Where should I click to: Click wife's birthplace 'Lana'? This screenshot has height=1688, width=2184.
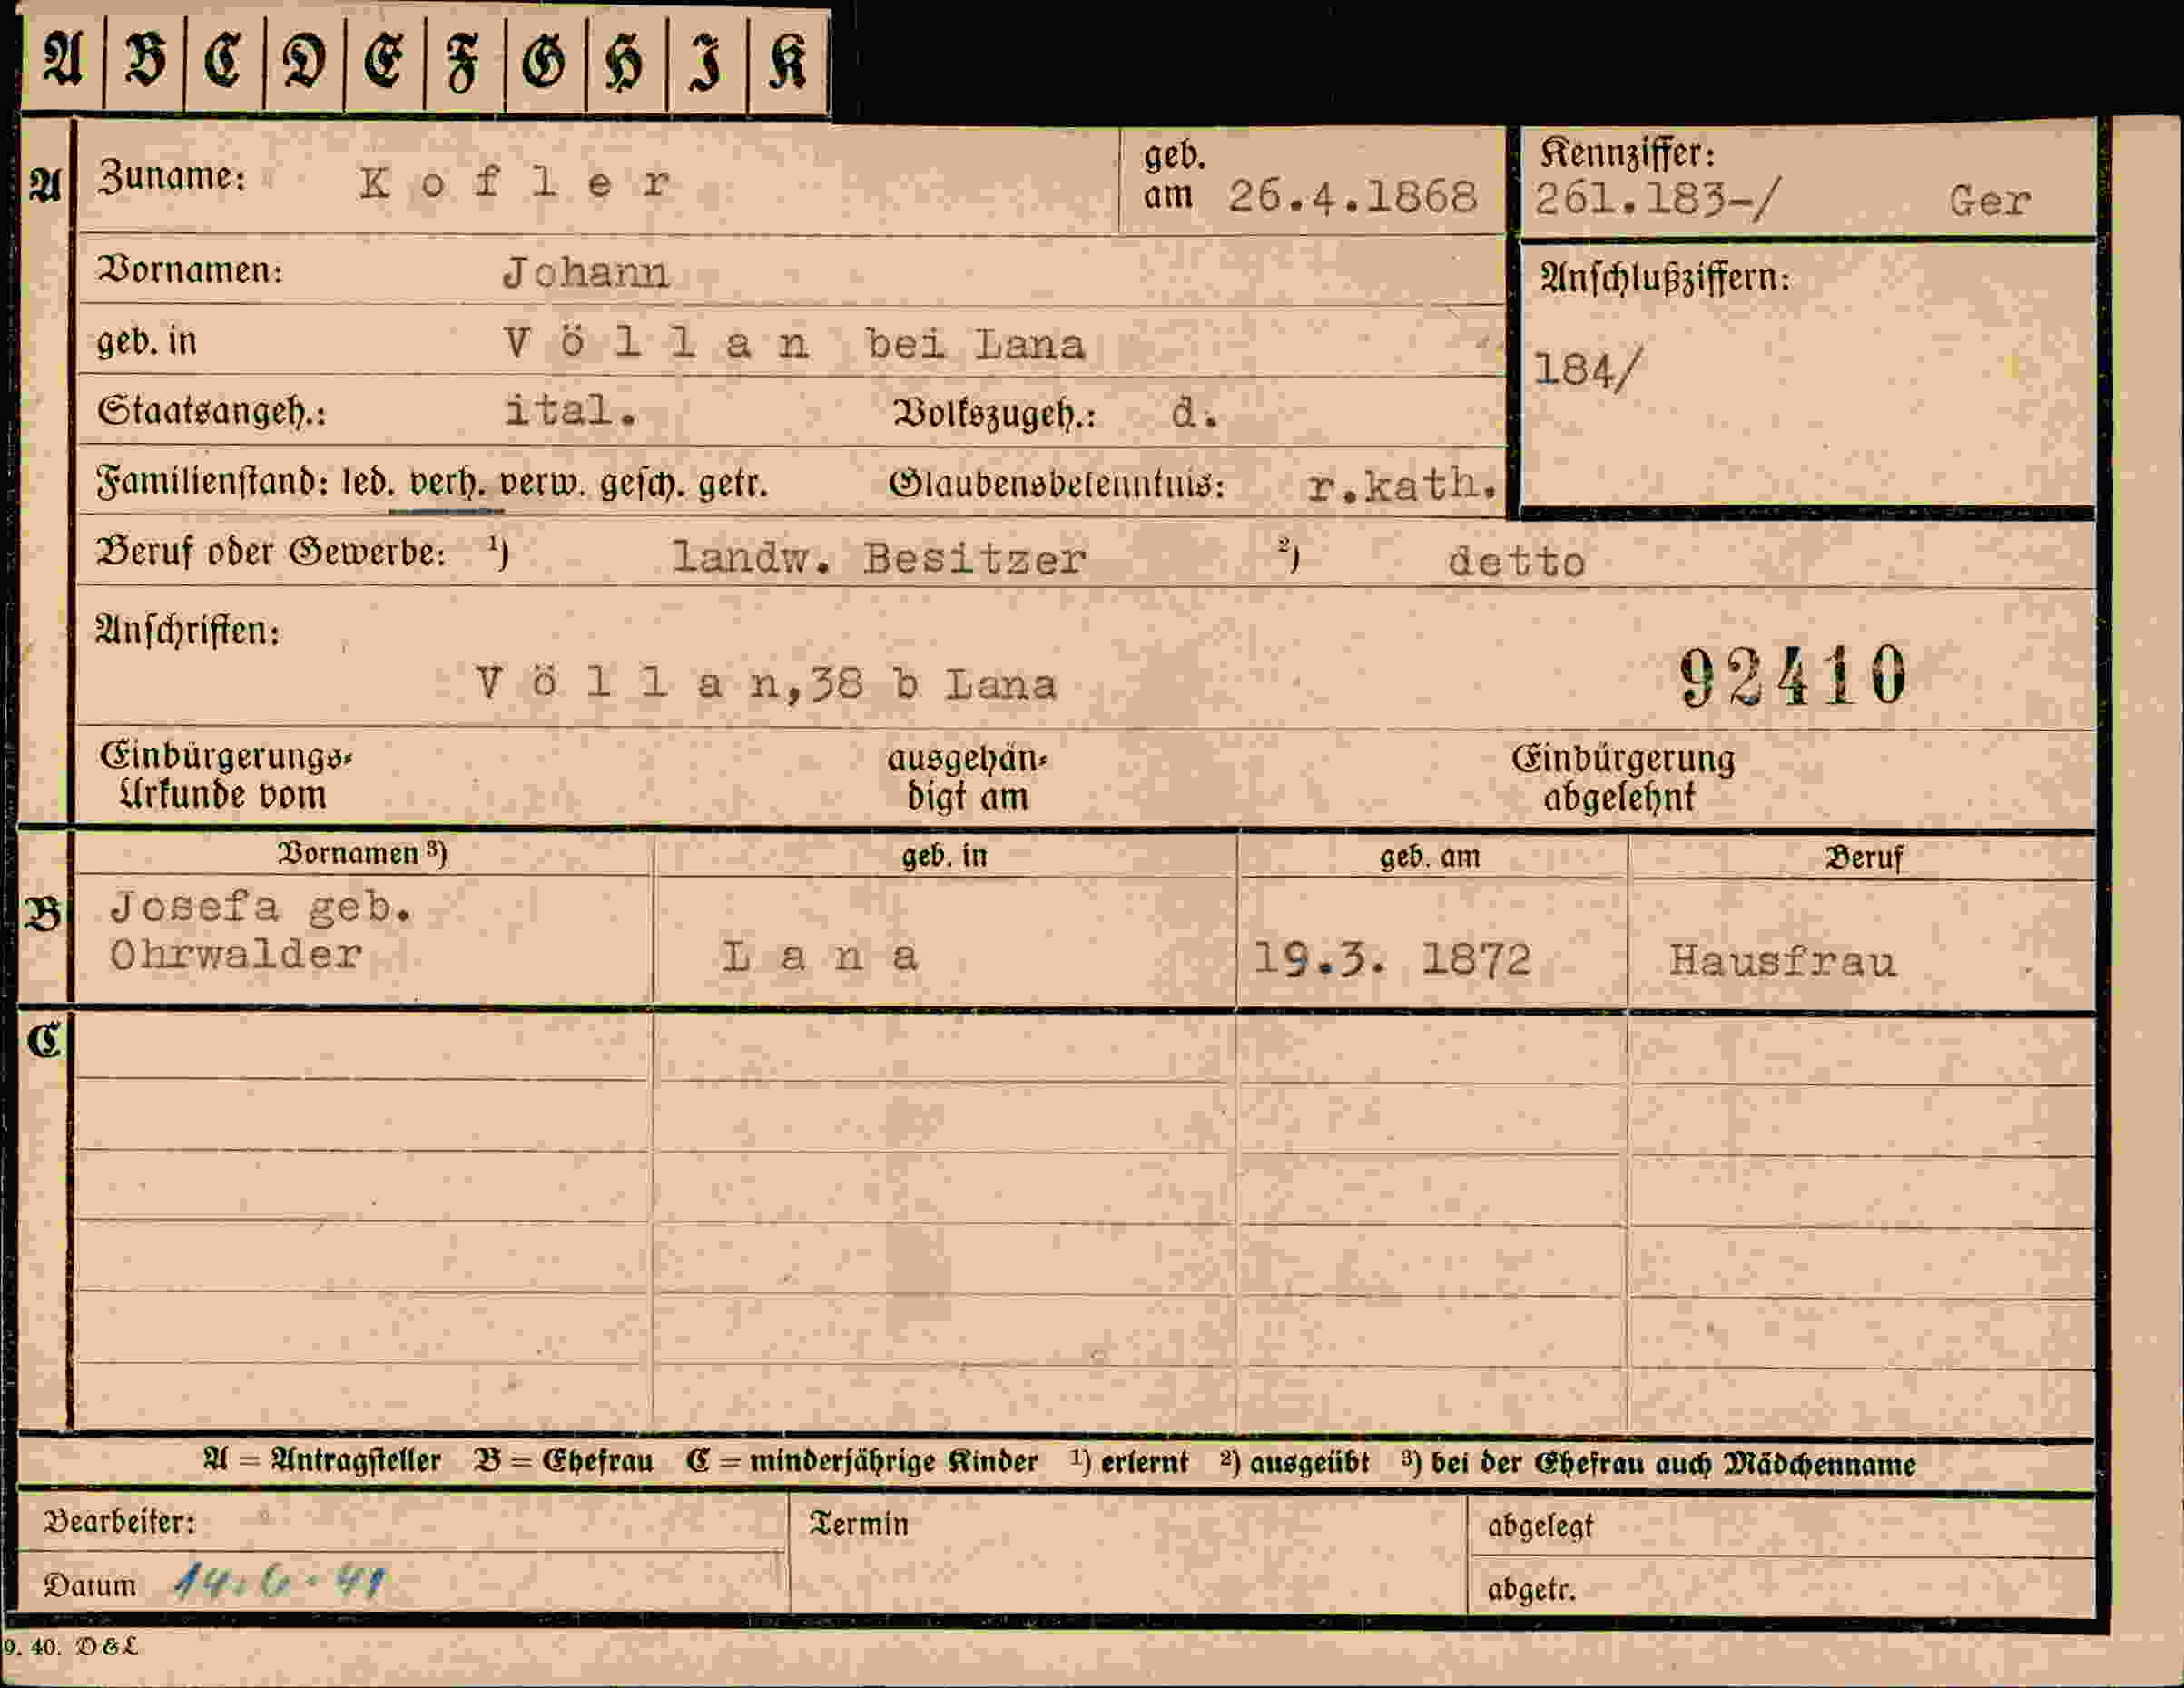click(x=820, y=956)
